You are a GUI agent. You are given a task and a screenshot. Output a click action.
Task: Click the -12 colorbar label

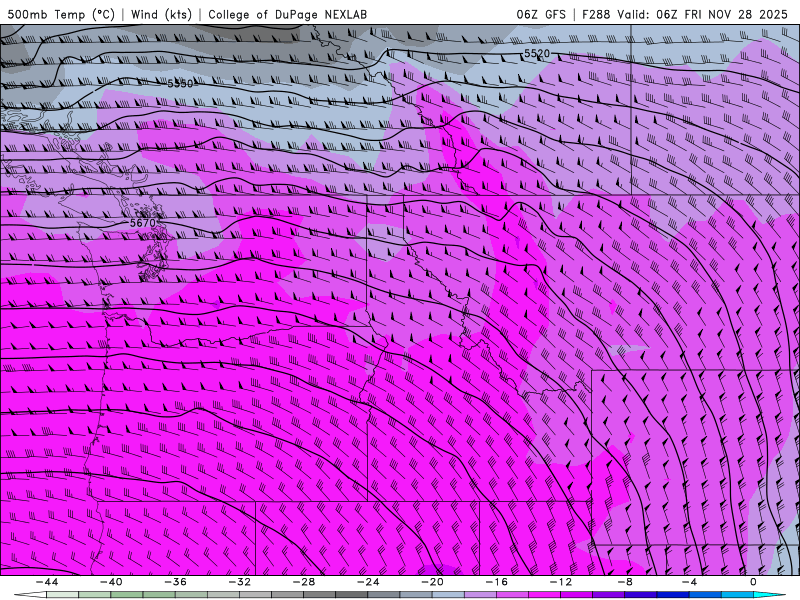coord(561,582)
